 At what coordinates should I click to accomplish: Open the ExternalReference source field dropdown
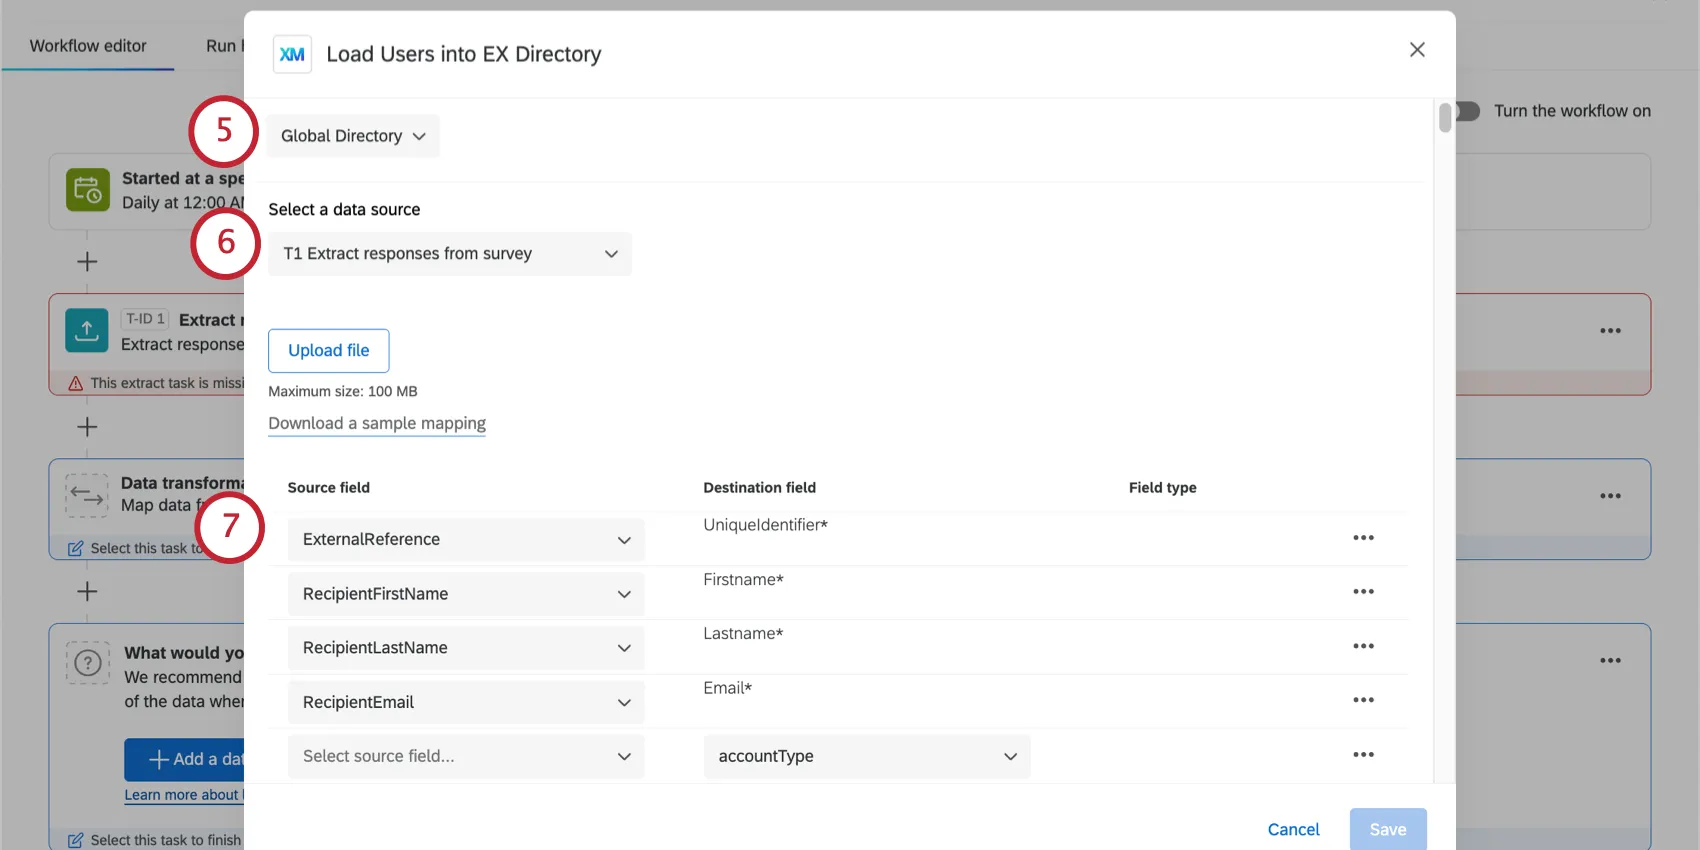[466, 540]
